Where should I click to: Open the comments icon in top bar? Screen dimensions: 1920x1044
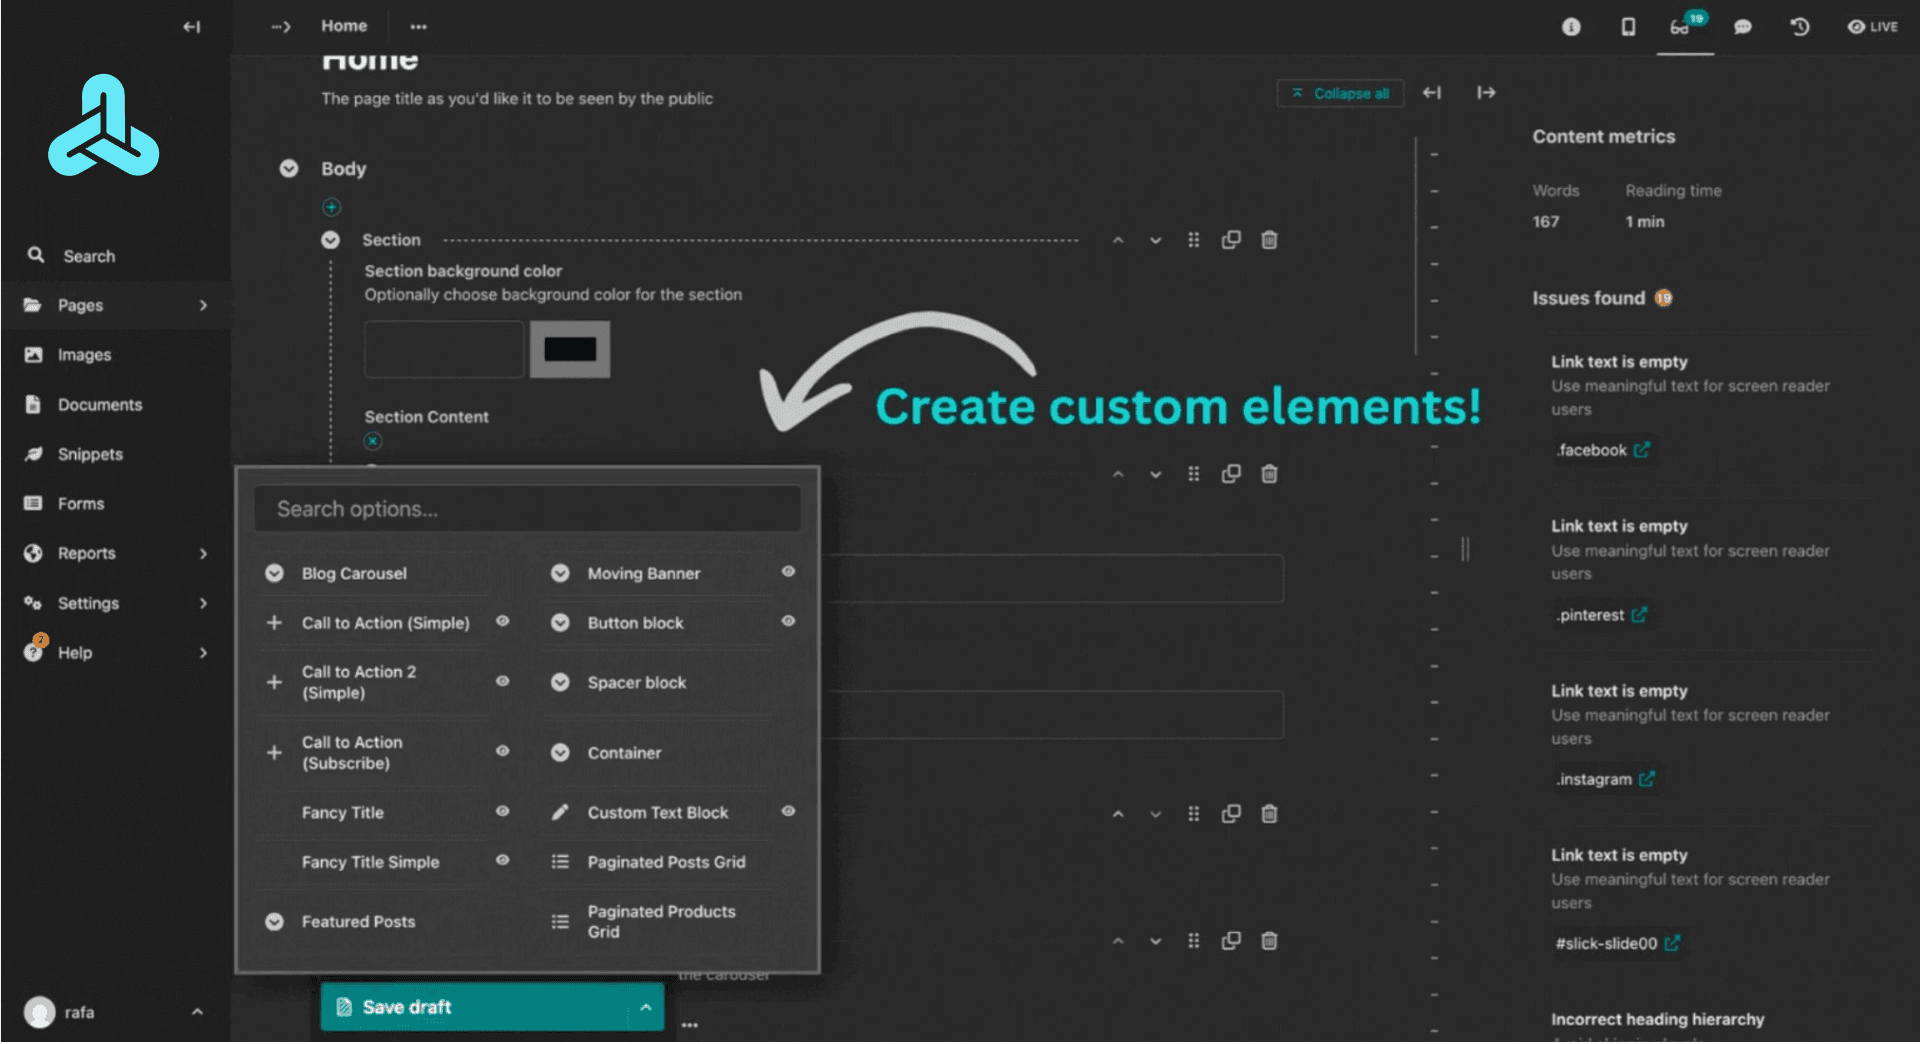coord(1742,27)
